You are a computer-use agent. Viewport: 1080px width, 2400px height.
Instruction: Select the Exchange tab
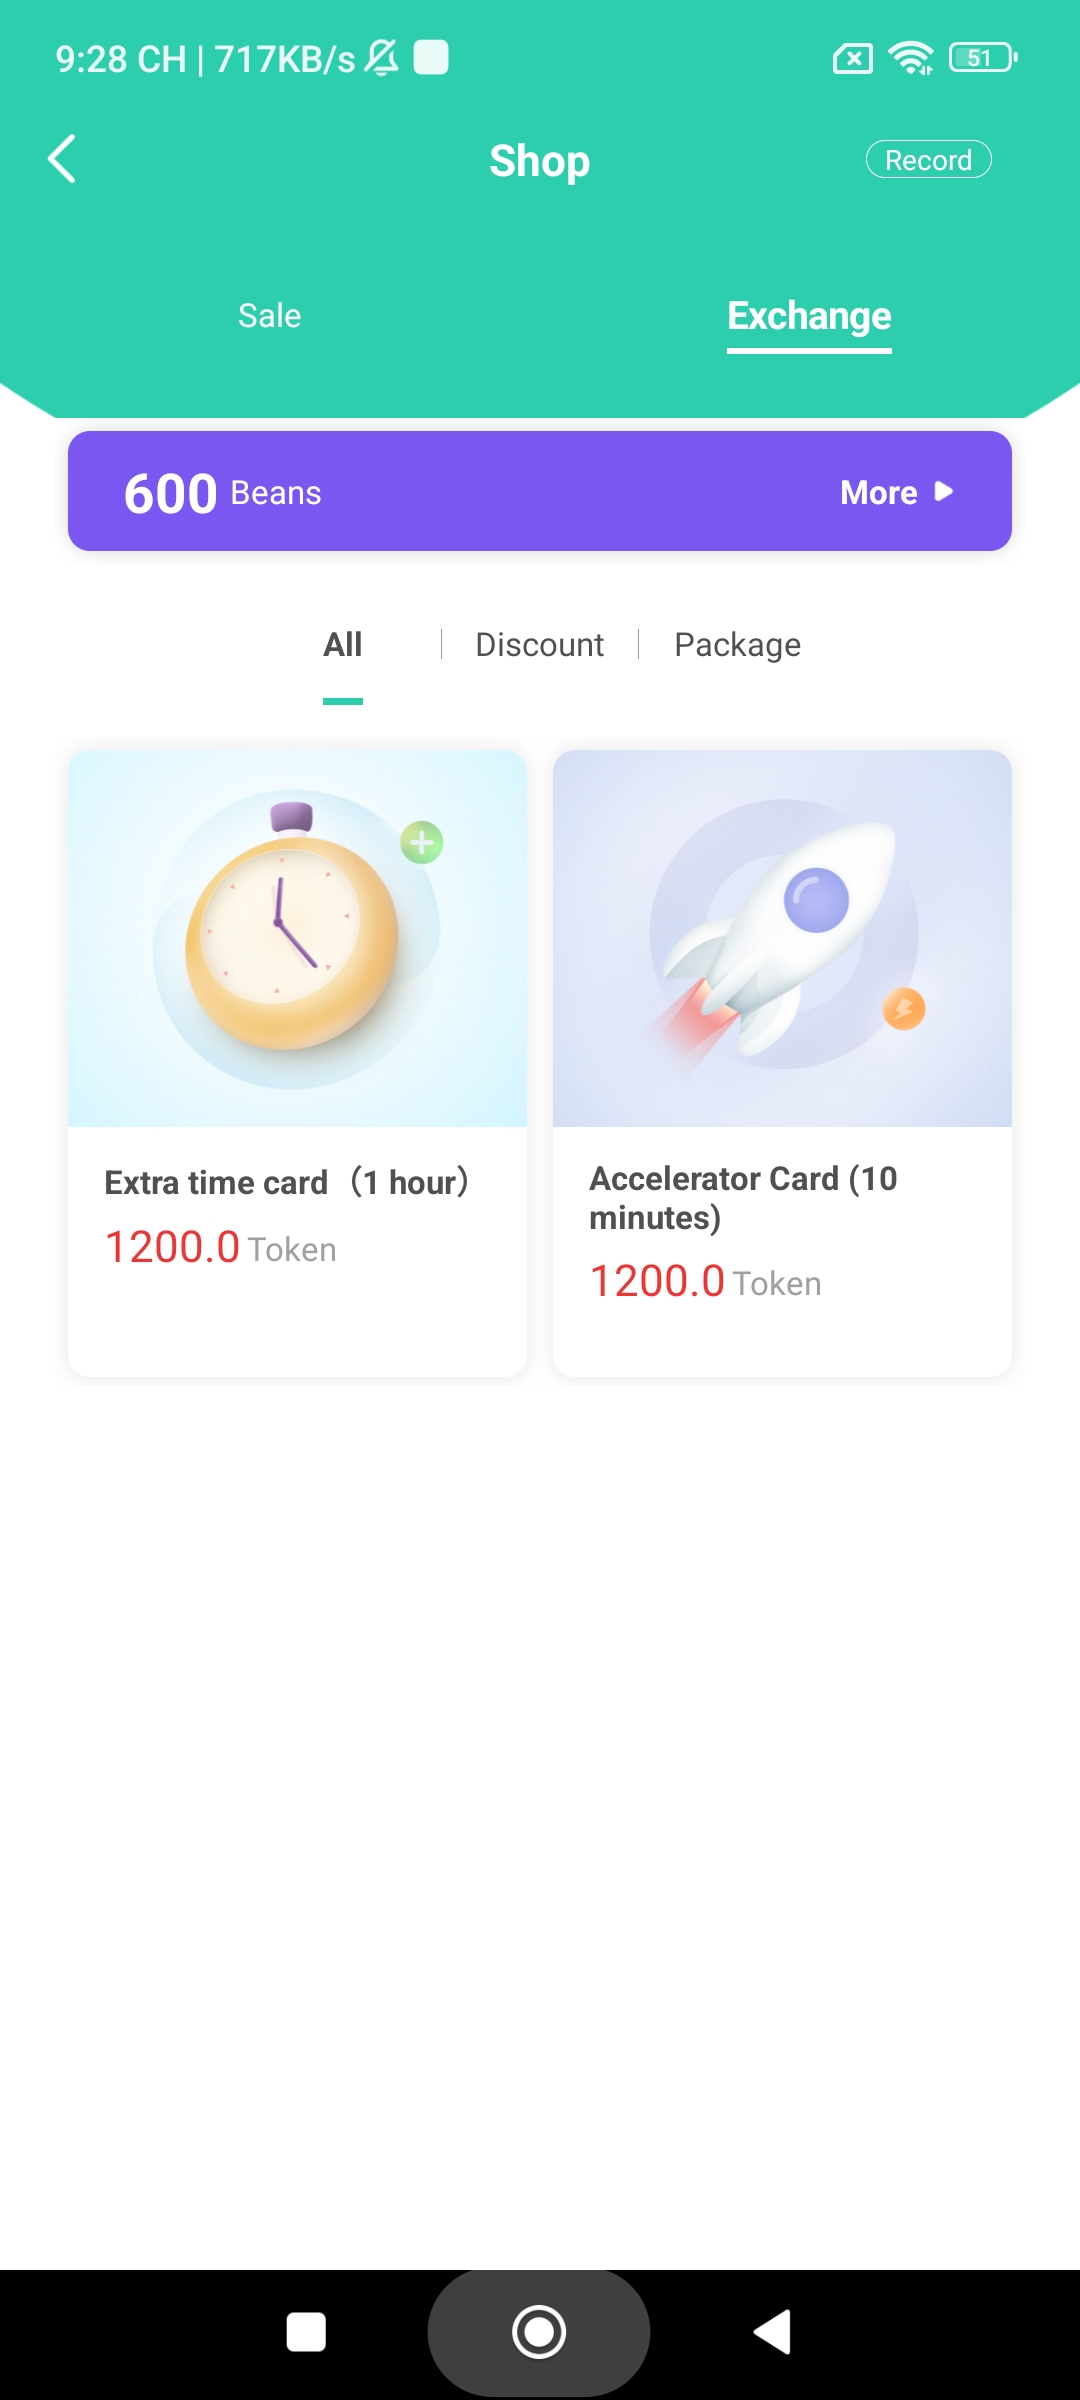coord(809,316)
